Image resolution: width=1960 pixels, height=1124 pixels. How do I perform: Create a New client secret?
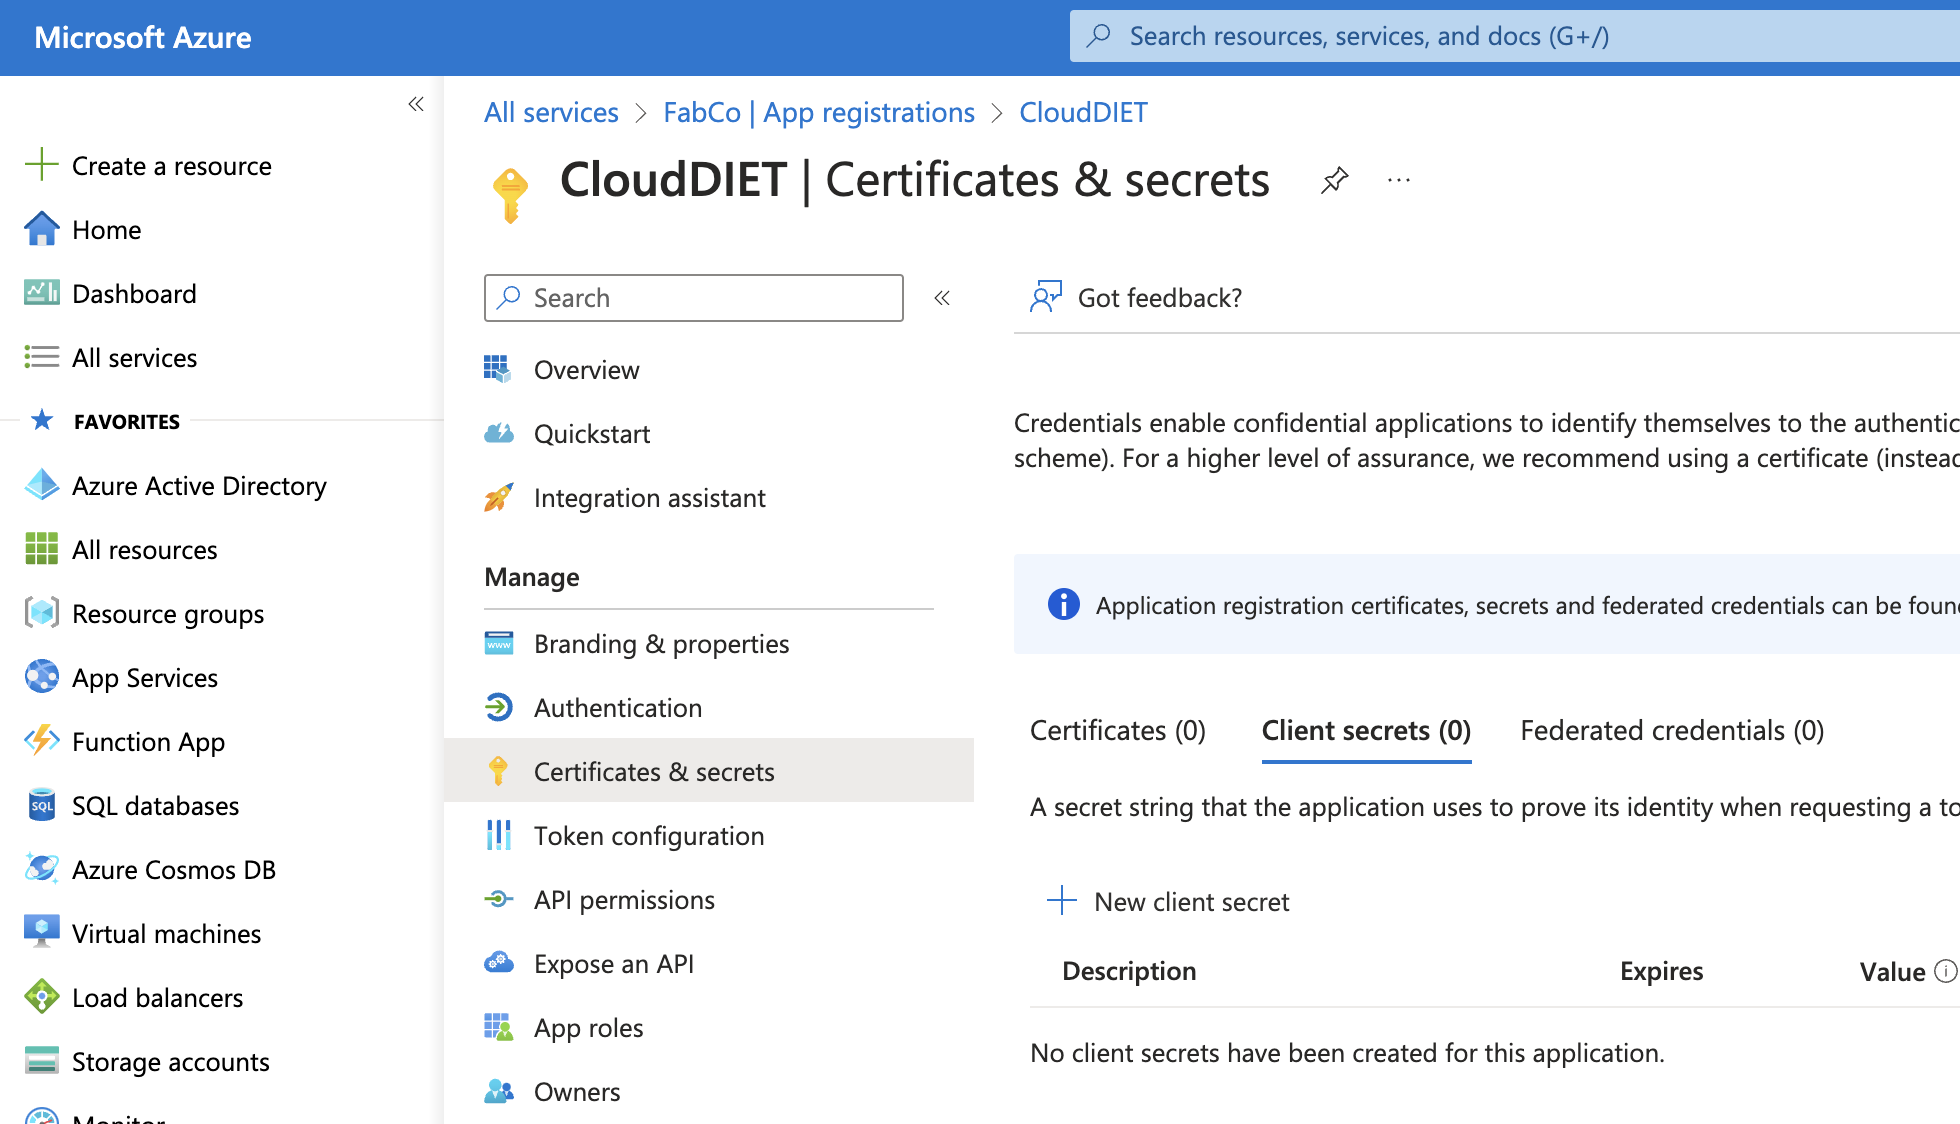pyautogui.click(x=1168, y=901)
